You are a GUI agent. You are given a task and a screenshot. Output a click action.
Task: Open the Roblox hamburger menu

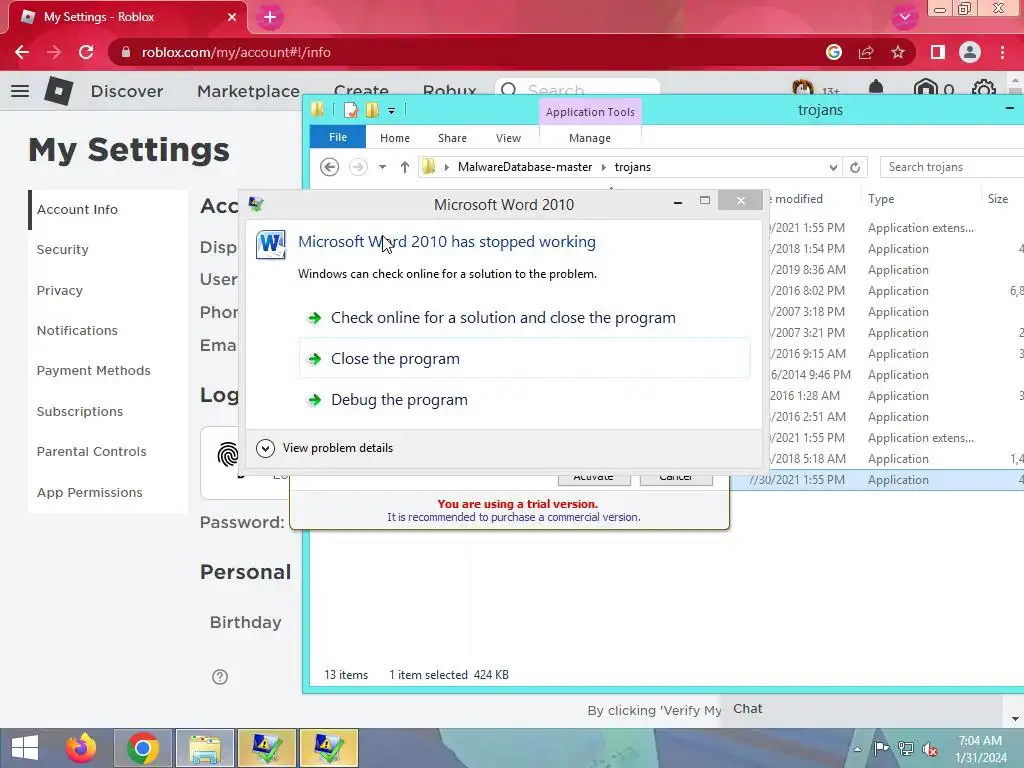tap(20, 91)
